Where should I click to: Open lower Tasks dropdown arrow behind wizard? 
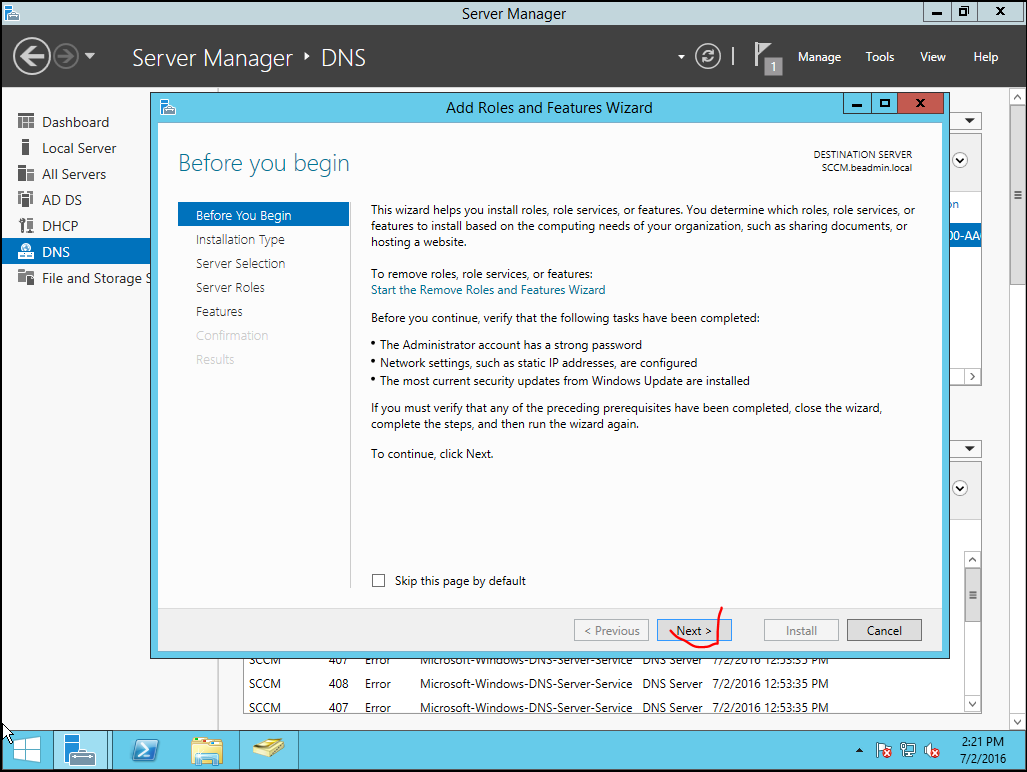point(969,449)
